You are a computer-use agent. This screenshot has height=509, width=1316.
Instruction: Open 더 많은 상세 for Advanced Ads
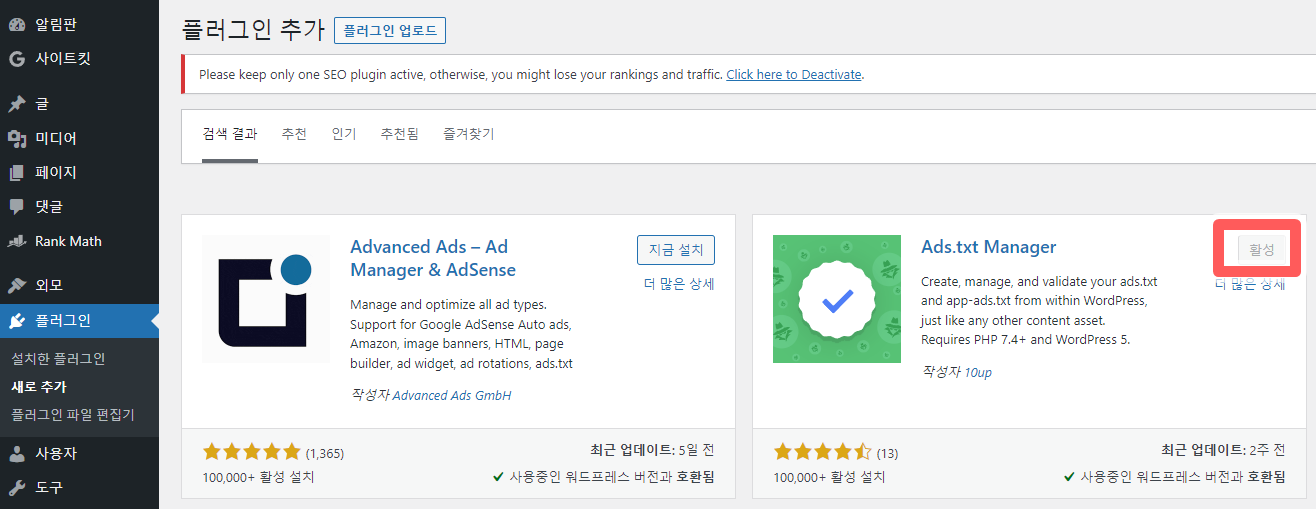click(679, 284)
